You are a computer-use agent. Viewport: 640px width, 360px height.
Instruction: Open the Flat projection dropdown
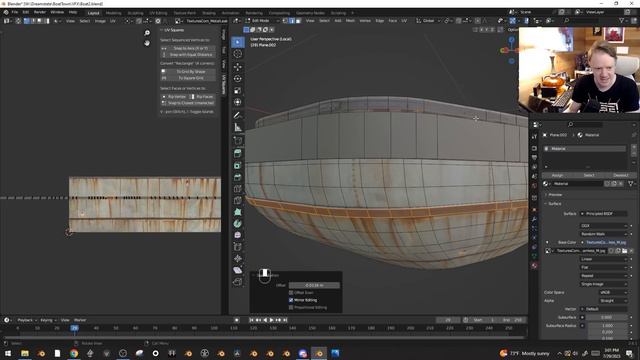604,267
